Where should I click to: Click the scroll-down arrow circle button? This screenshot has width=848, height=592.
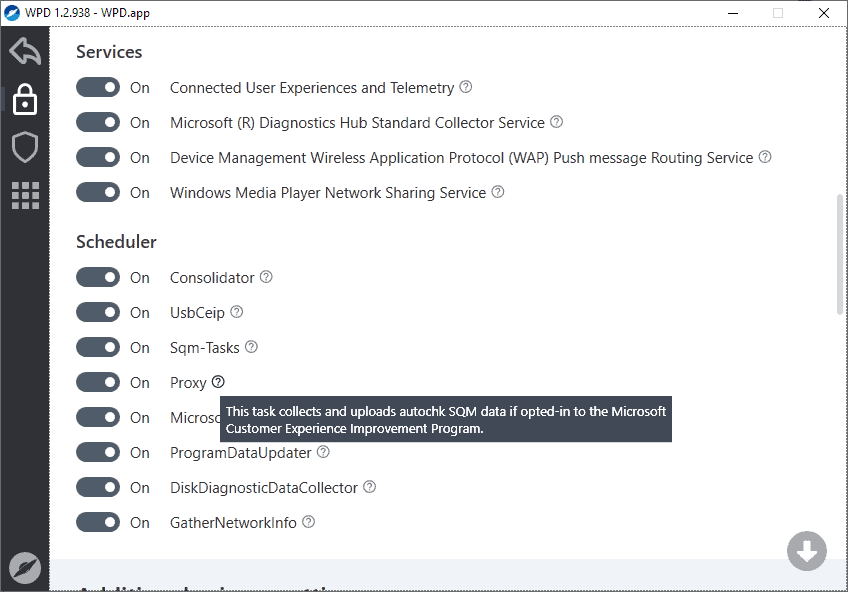807,551
